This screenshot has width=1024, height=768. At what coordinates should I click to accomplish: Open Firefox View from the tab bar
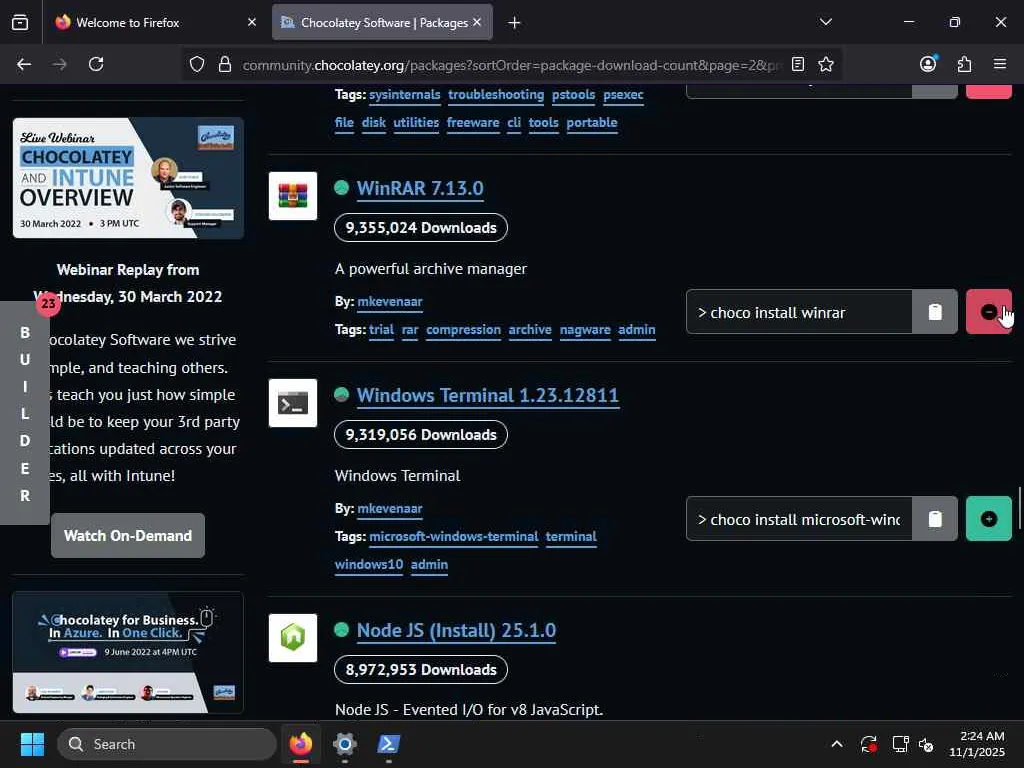pyautogui.click(x=20, y=22)
